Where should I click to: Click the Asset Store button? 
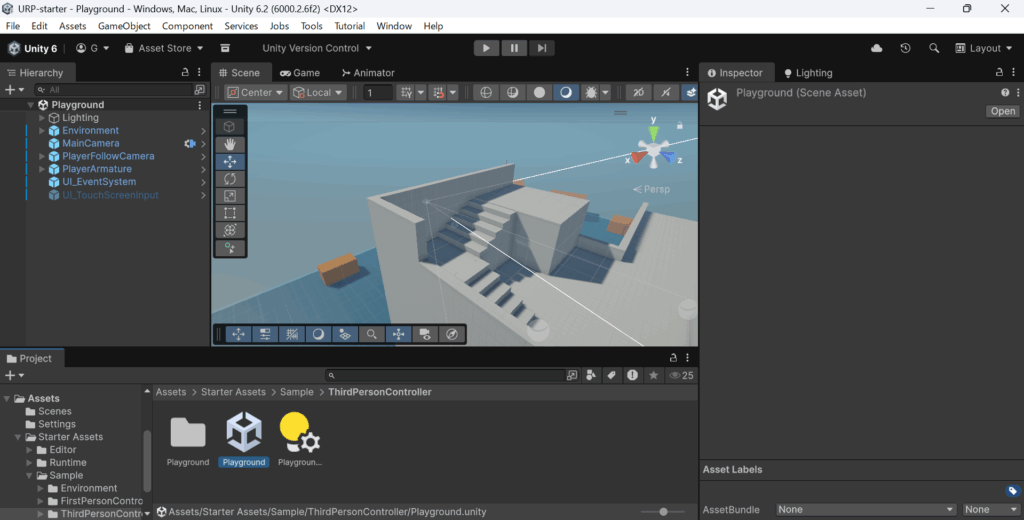(x=164, y=48)
